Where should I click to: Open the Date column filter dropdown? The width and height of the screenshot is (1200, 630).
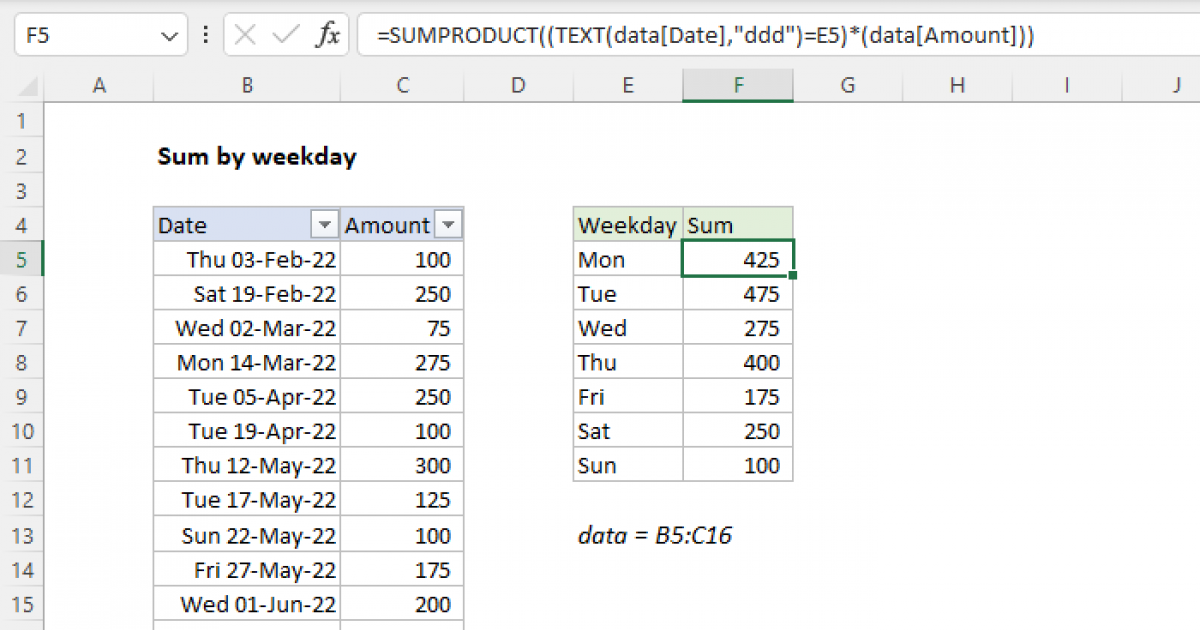[x=324, y=225]
